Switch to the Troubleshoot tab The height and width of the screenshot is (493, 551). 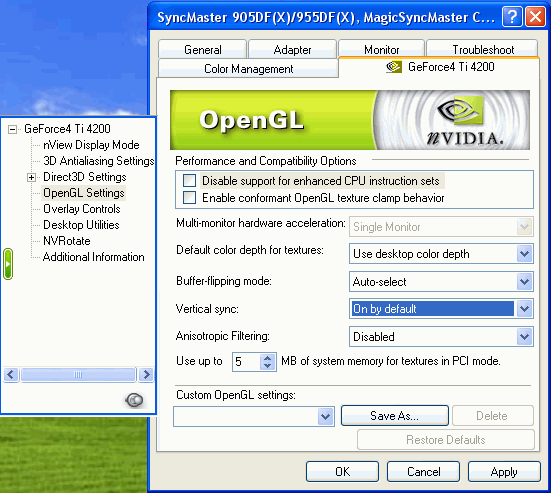[482, 49]
